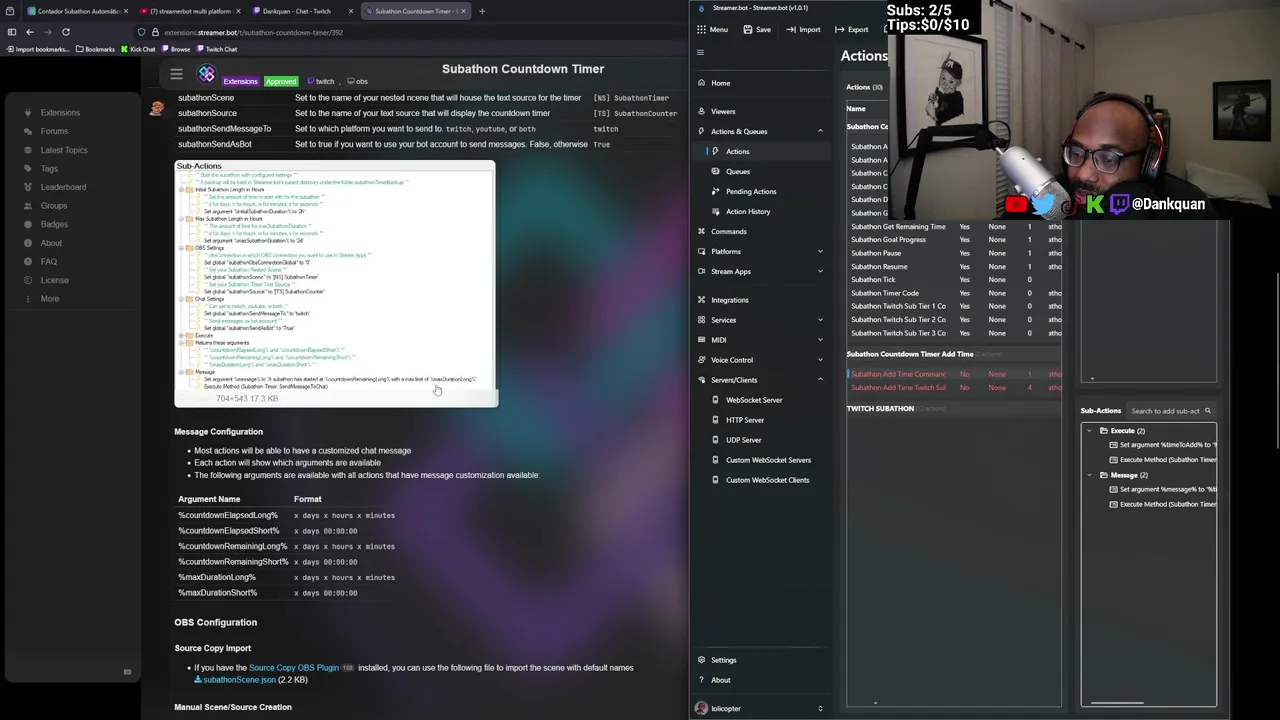
Task: Open Action History
Action: tap(747, 211)
